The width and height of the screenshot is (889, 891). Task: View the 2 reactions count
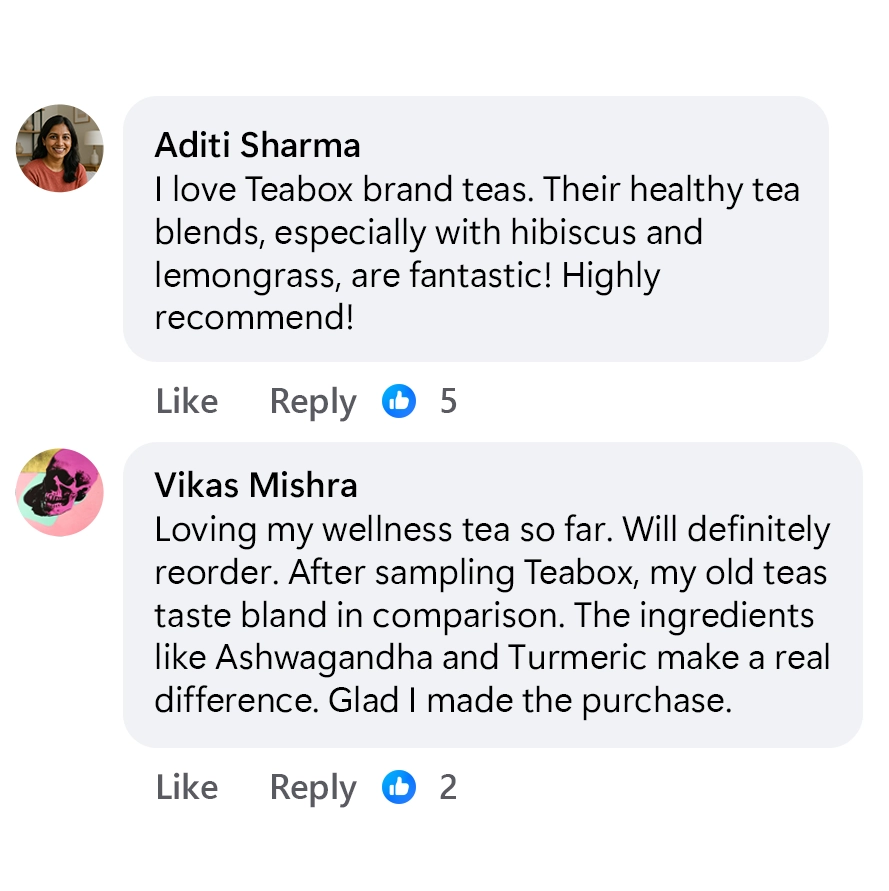(448, 788)
